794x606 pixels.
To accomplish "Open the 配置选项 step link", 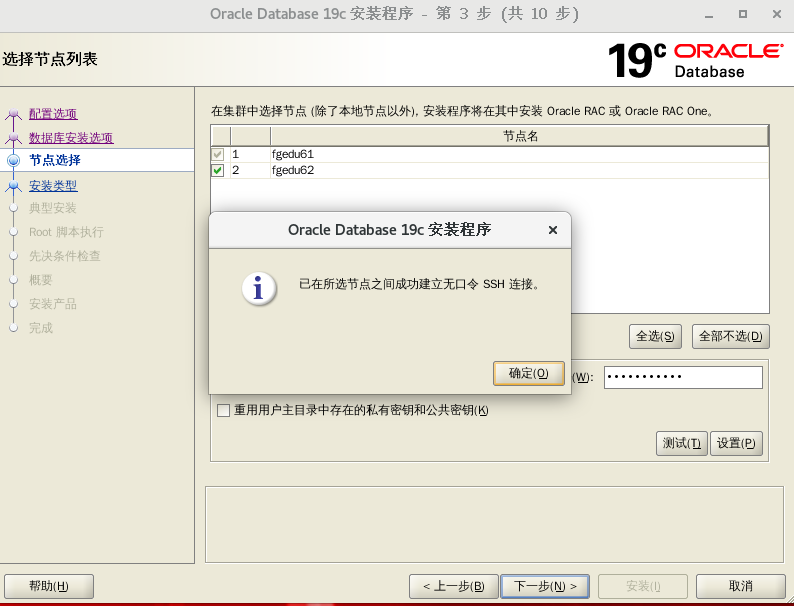I will coord(53,113).
